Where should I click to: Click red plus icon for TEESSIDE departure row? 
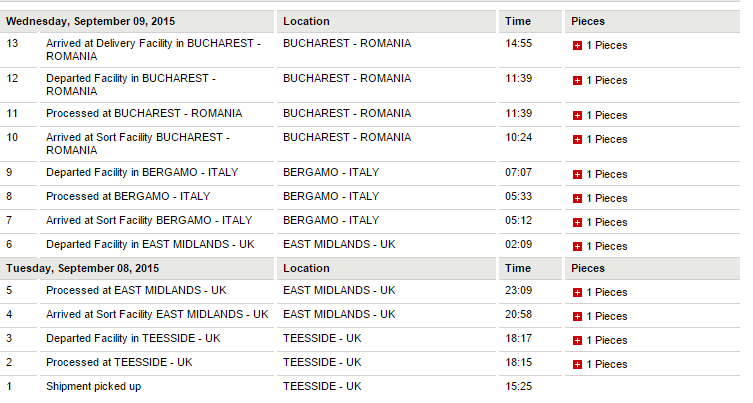pyautogui.click(x=577, y=341)
